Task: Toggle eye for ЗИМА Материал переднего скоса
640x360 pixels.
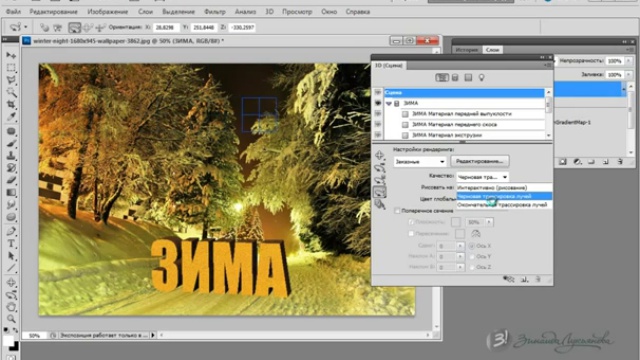Action: pyautogui.click(x=378, y=124)
